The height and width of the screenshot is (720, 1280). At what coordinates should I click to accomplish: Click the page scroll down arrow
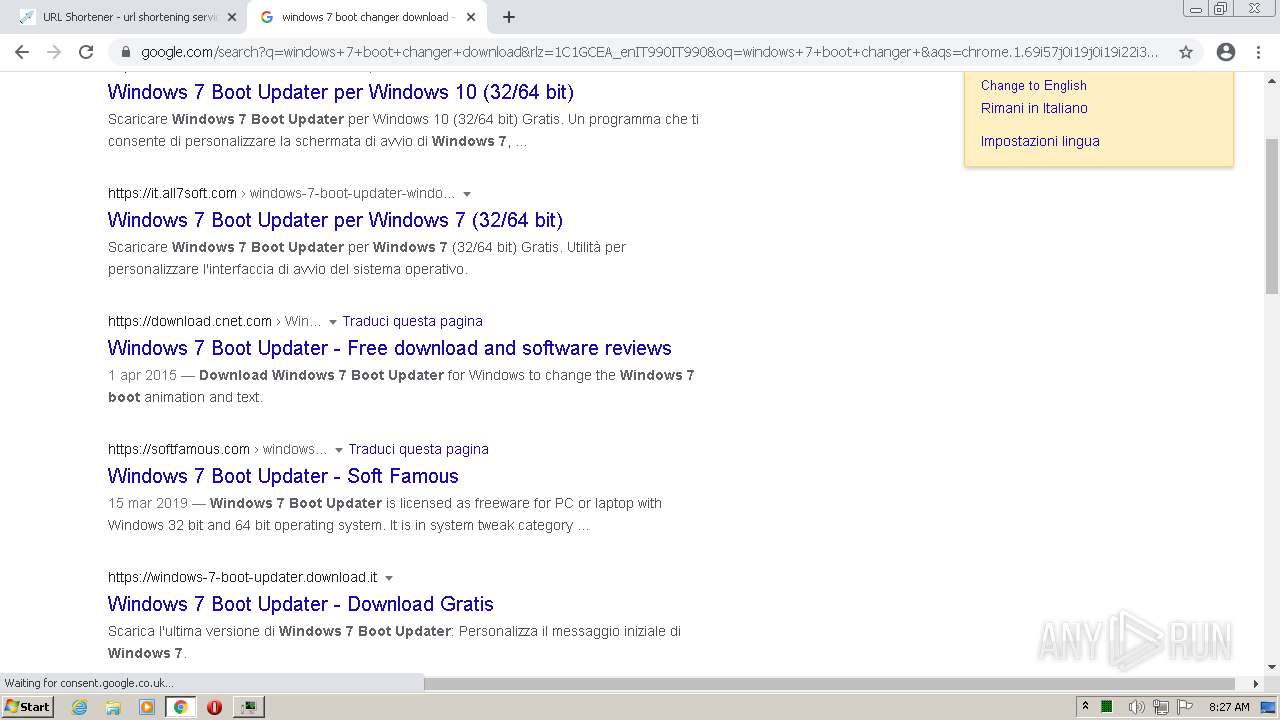pyautogui.click(x=1271, y=667)
